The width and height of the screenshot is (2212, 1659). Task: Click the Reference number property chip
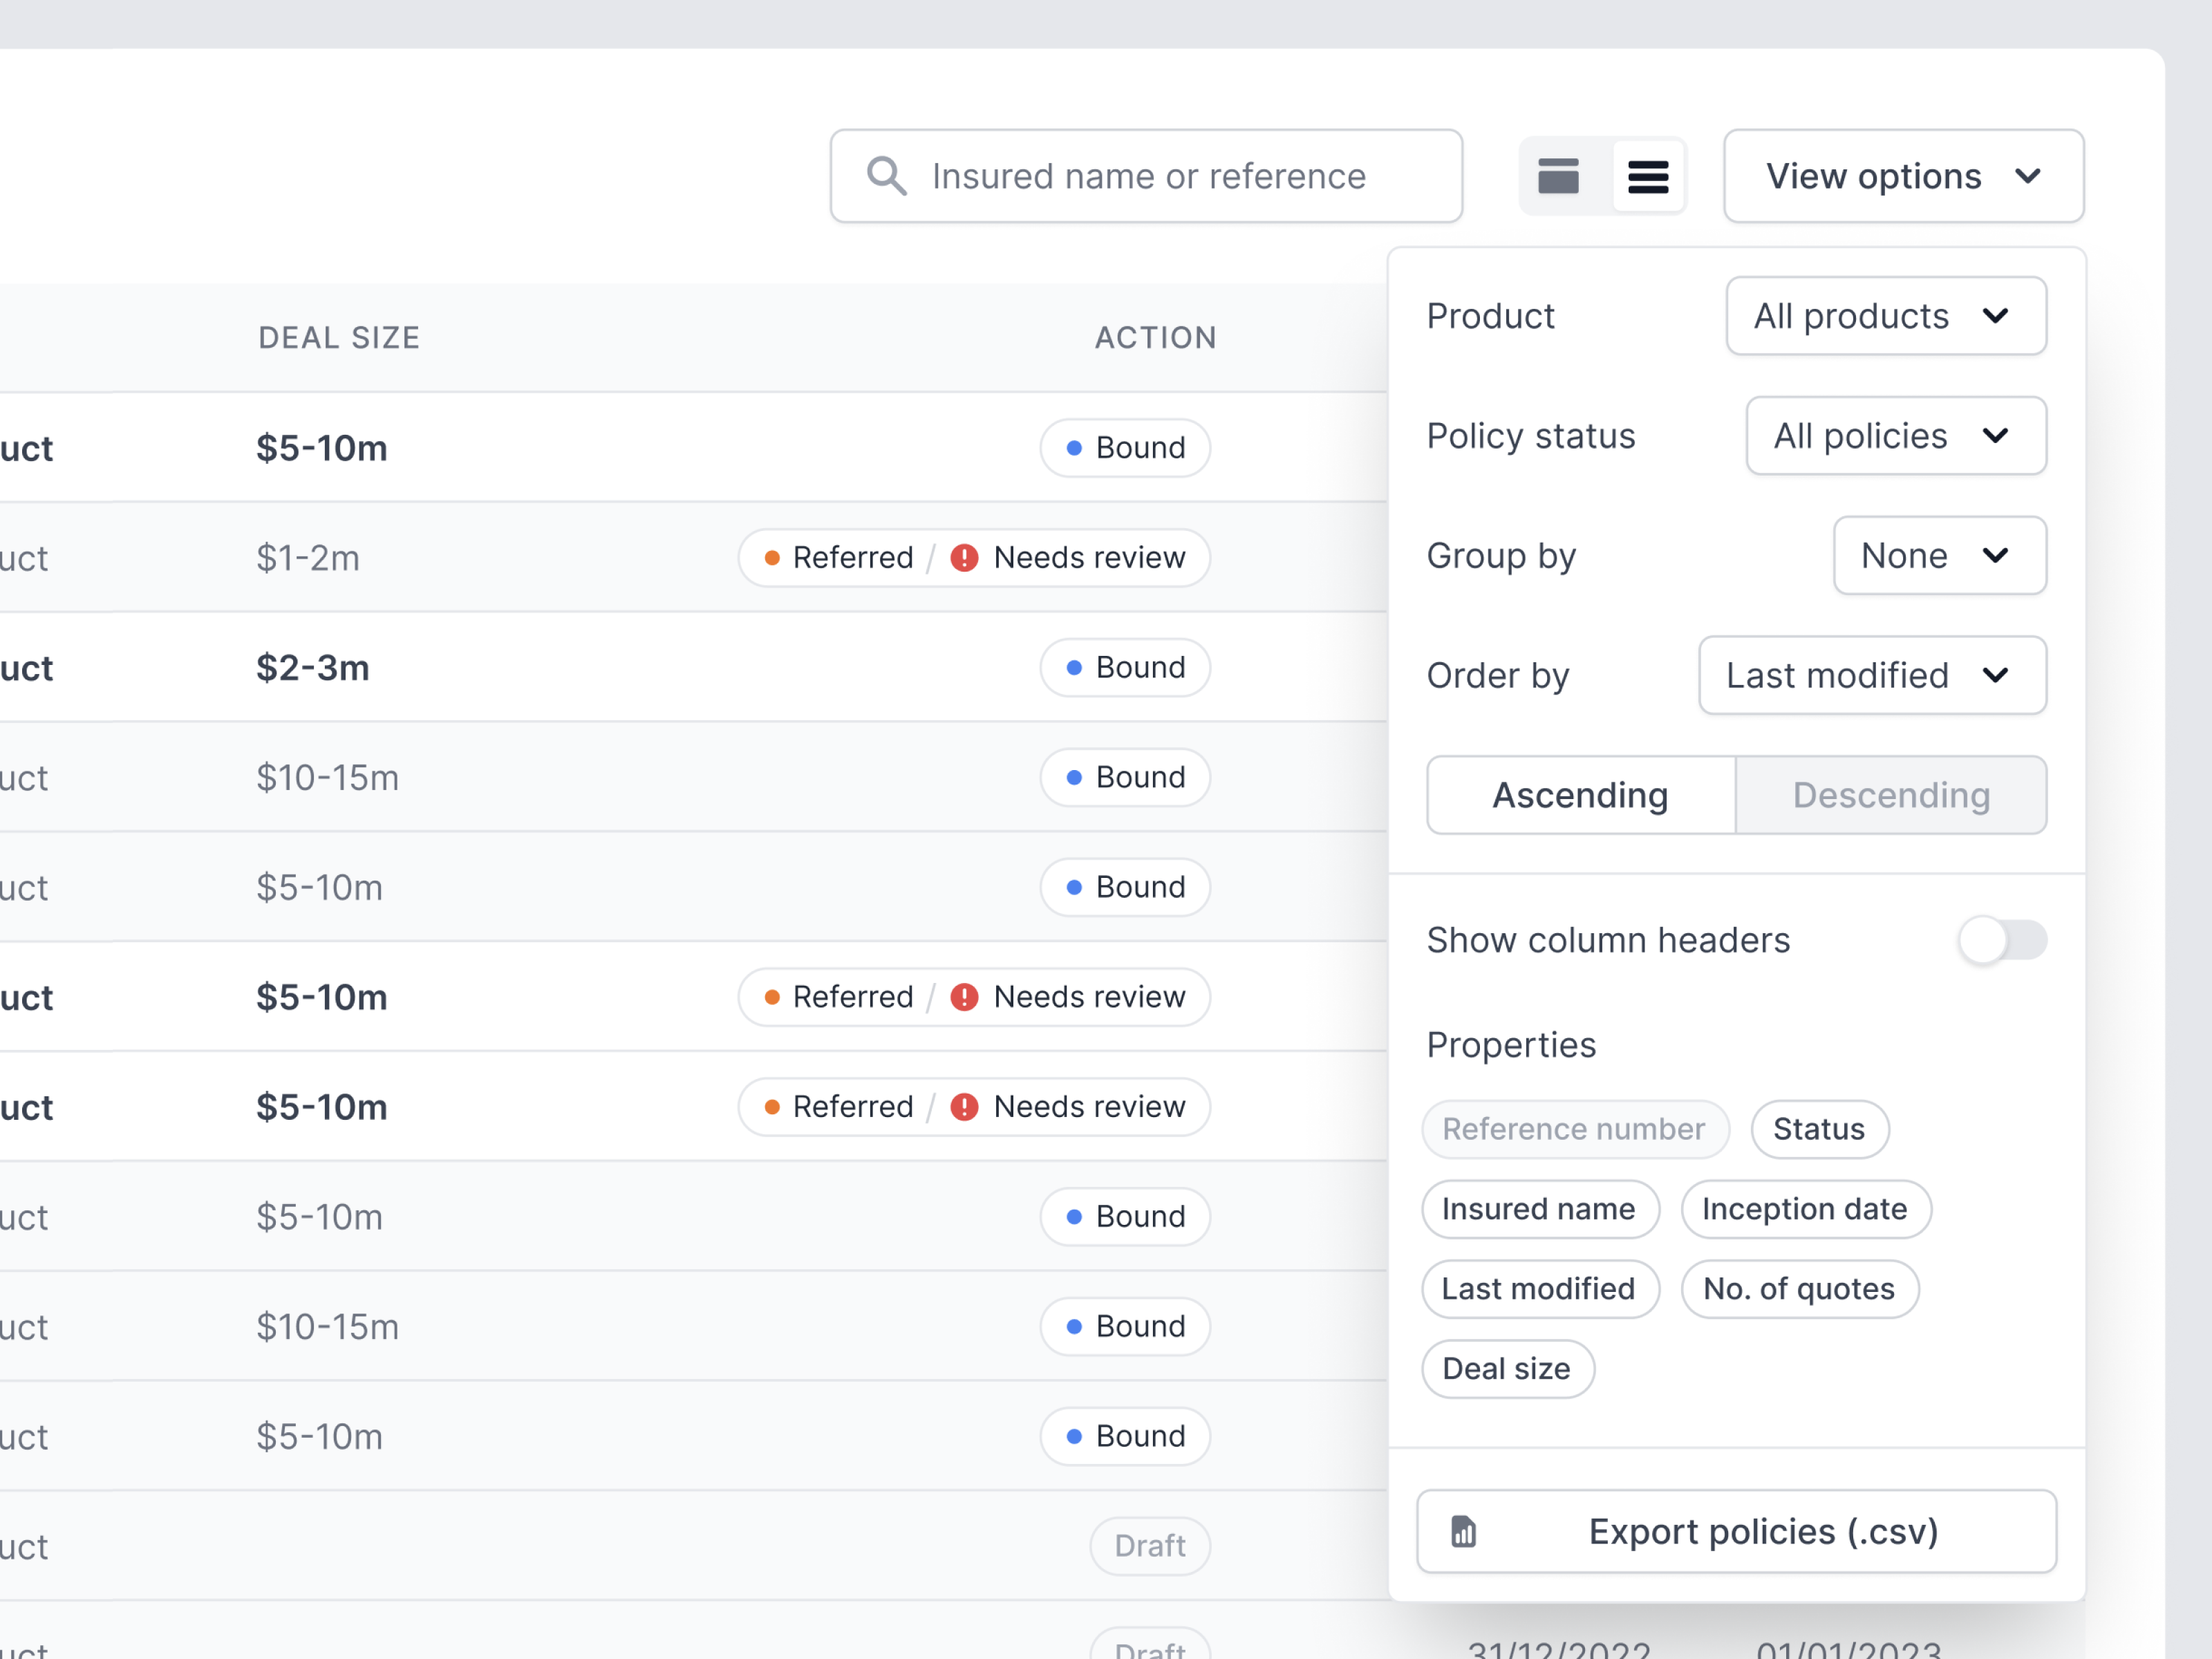click(1575, 1129)
